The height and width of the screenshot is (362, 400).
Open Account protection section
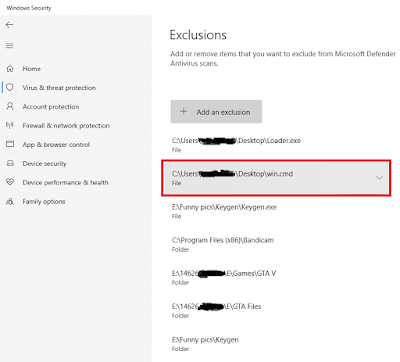coord(51,107)
